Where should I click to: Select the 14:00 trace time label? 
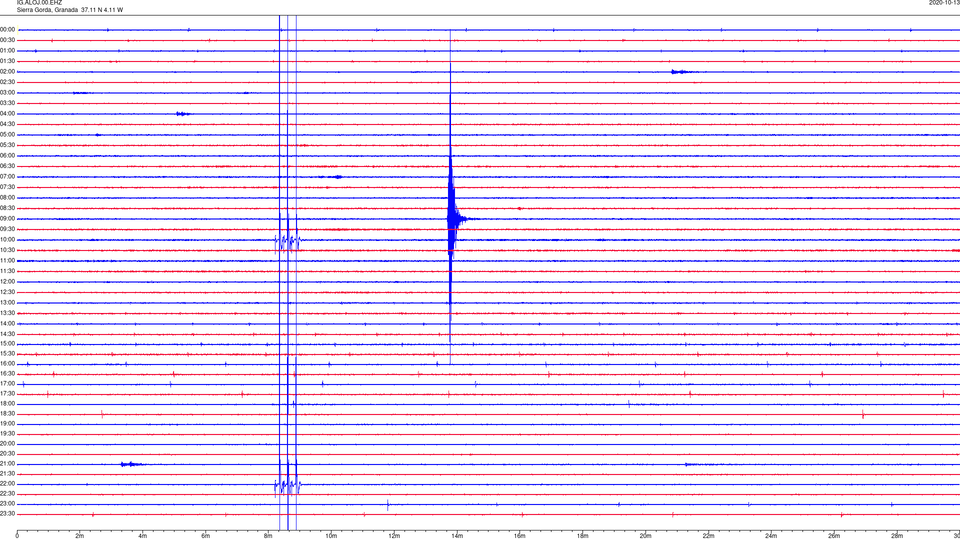coord(8,324)
